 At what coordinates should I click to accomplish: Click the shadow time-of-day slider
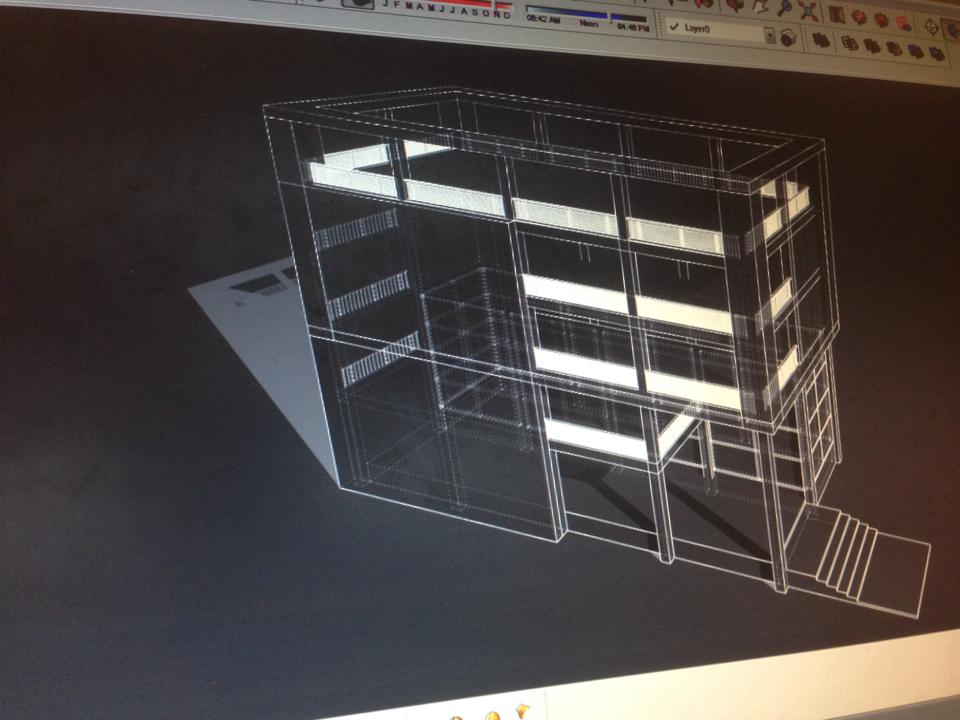[587, 13]
